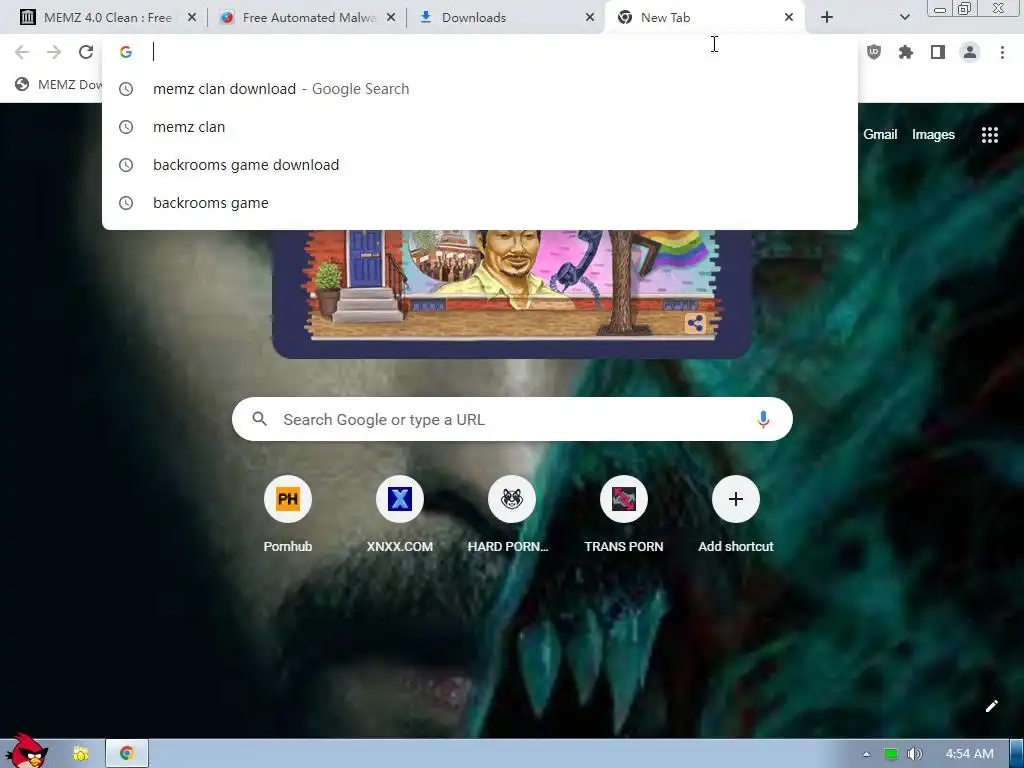Open the XNXX.COM shortcut
This screenshot has width=1024, height=768.
tap(400, 515)
